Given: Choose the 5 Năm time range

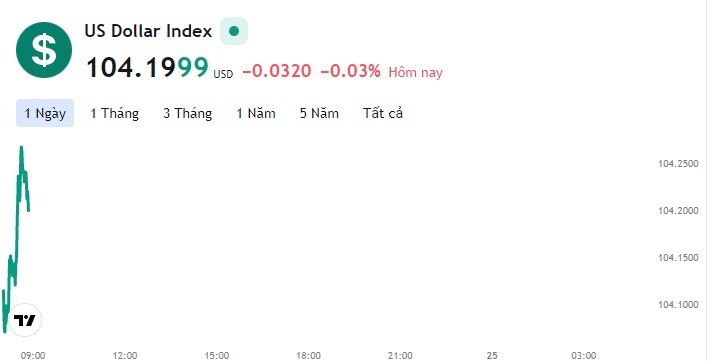Looking at the screenshot, I should 319,113.
